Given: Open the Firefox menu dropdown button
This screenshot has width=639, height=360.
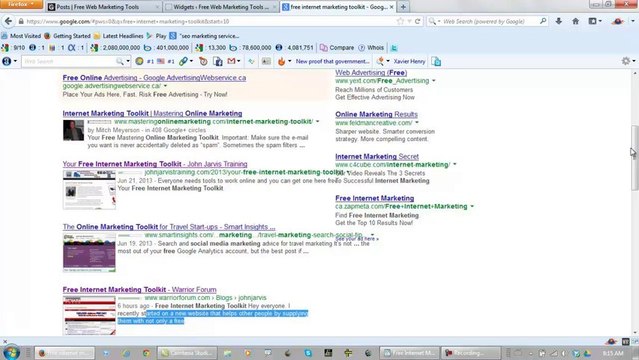Looking at the screenshot, I should click(x=21, y=4).
